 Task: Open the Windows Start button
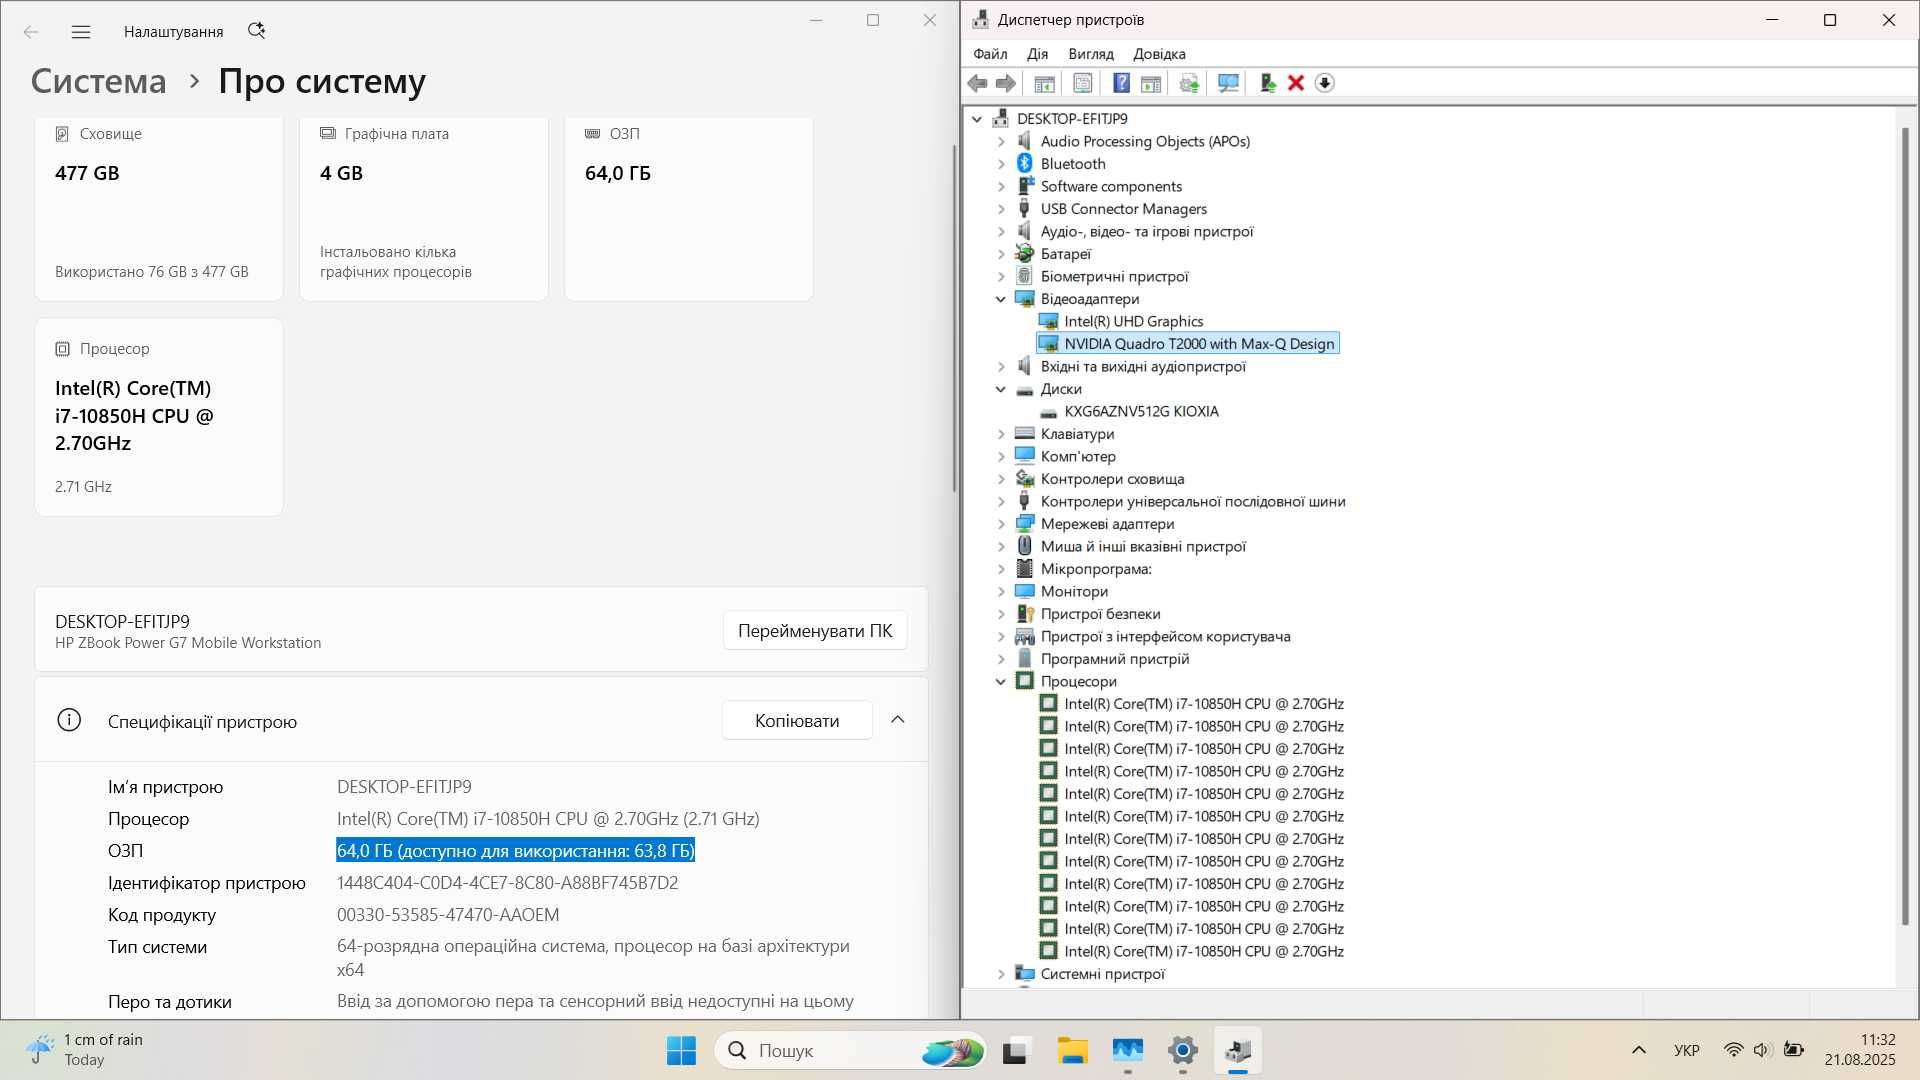point(681,1051)
